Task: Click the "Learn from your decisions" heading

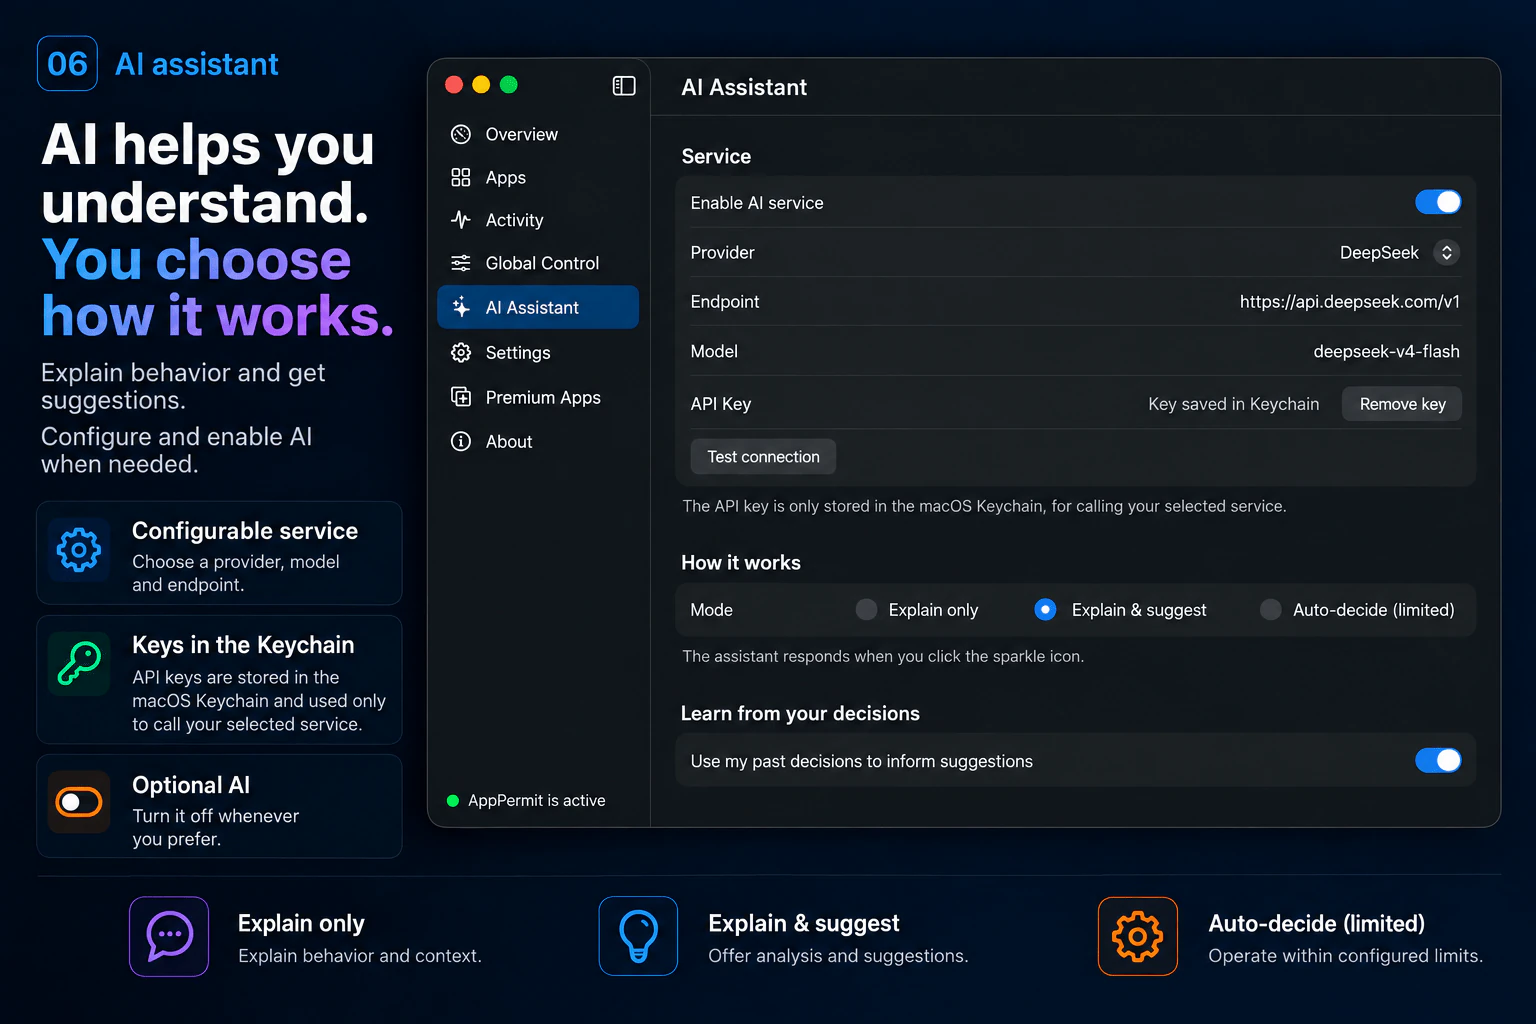Action: [x=800, y=714]
